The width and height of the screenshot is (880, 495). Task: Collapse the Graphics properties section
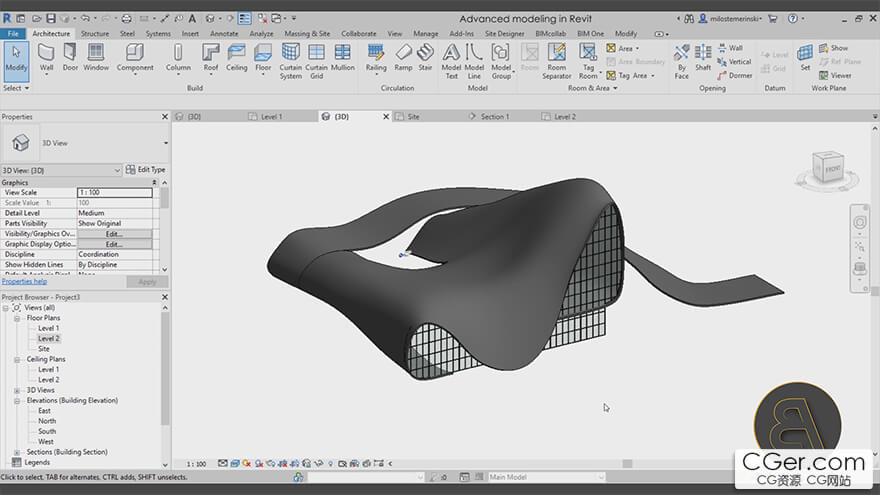(x=154, y=183)
